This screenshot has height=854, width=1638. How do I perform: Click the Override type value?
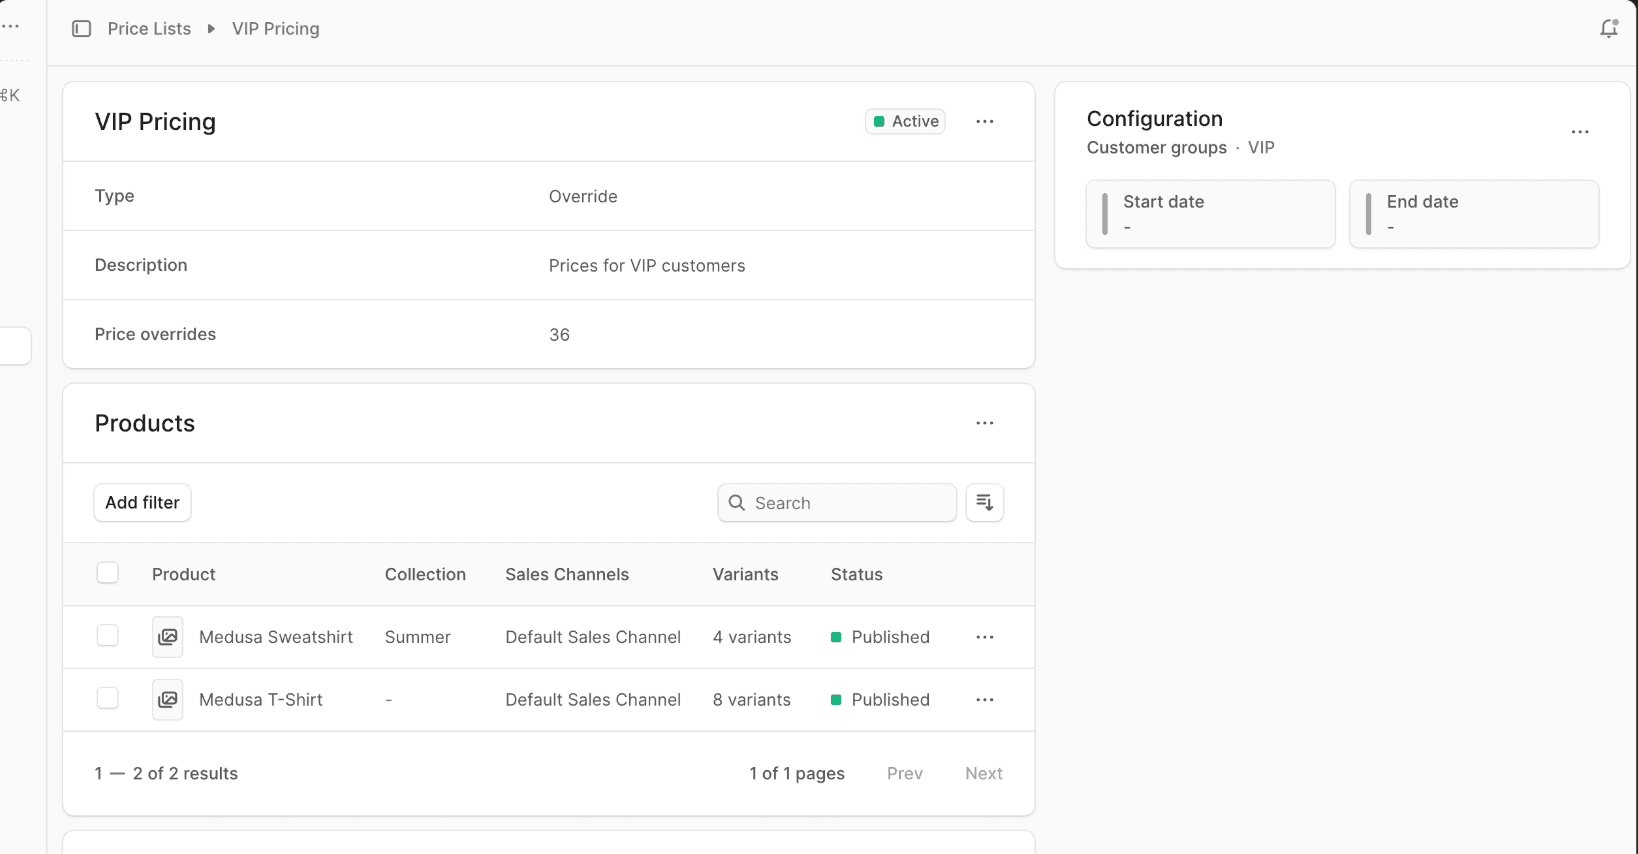pos(583,197)
